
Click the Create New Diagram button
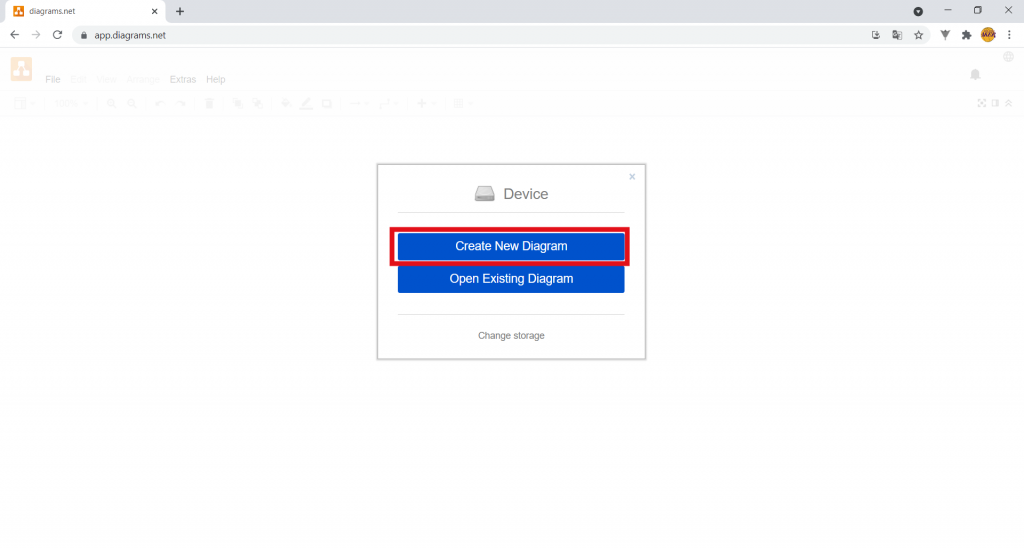[511, 246]
